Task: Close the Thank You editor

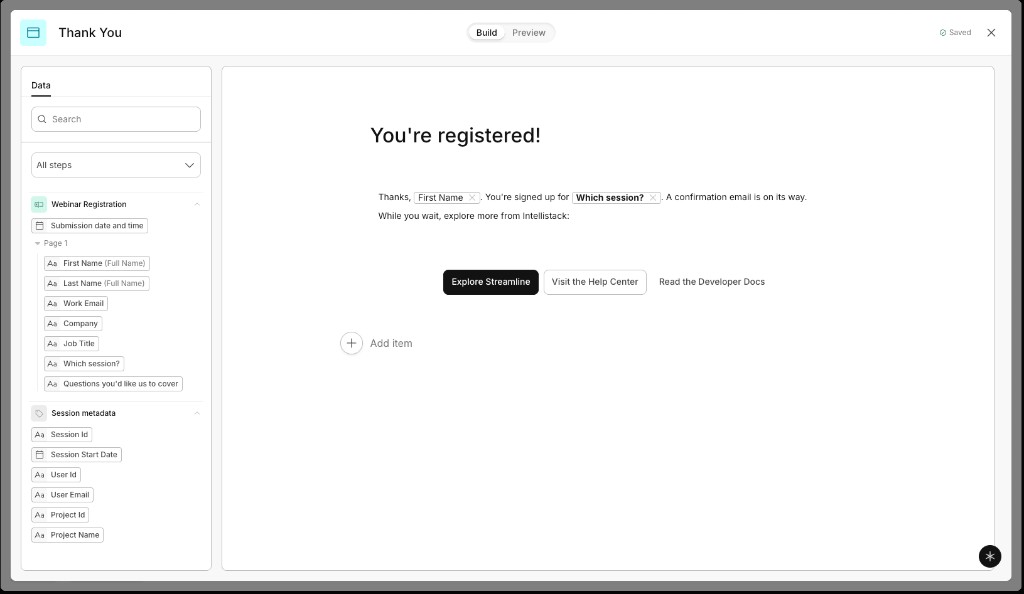Action: tap(991, 33)
